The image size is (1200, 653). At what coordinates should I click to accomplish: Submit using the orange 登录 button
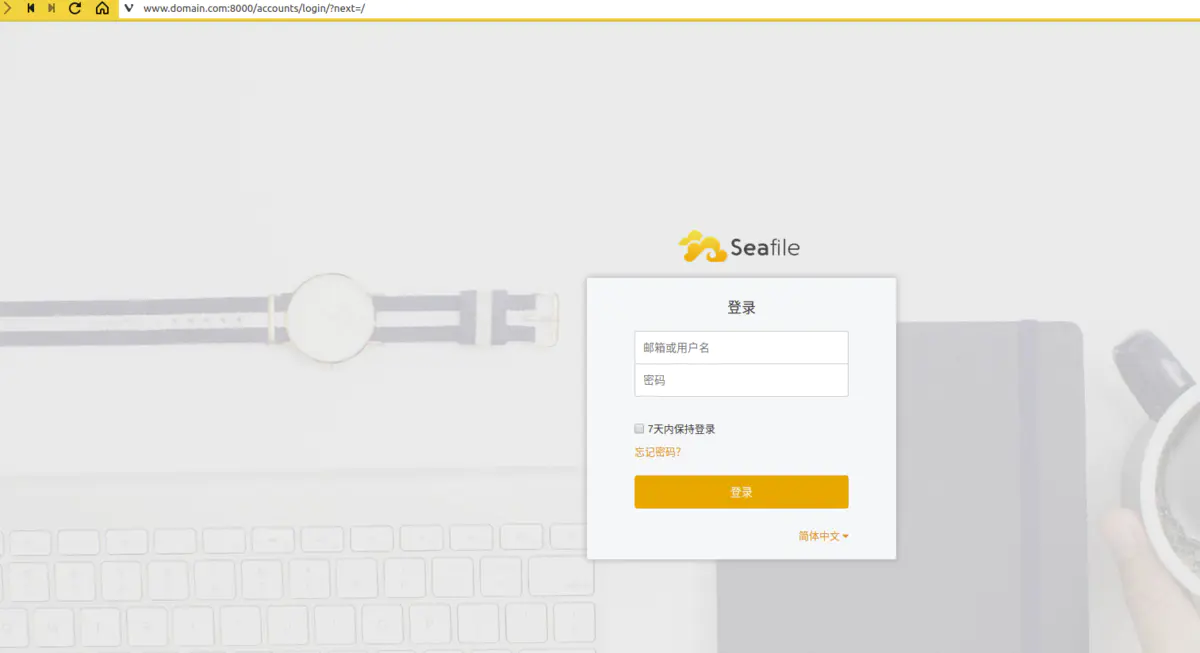tap(741, 492)
